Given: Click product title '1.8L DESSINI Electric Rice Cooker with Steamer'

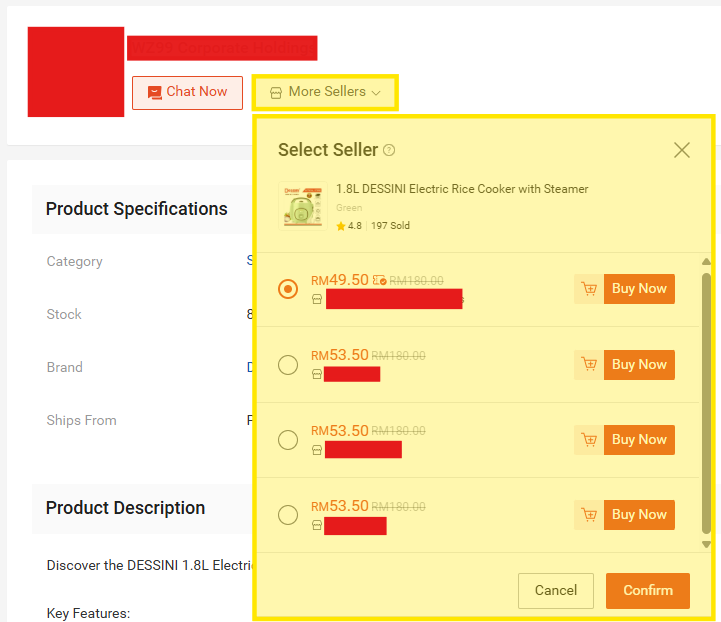Looking at the screenshot, I should pos(462,189).
